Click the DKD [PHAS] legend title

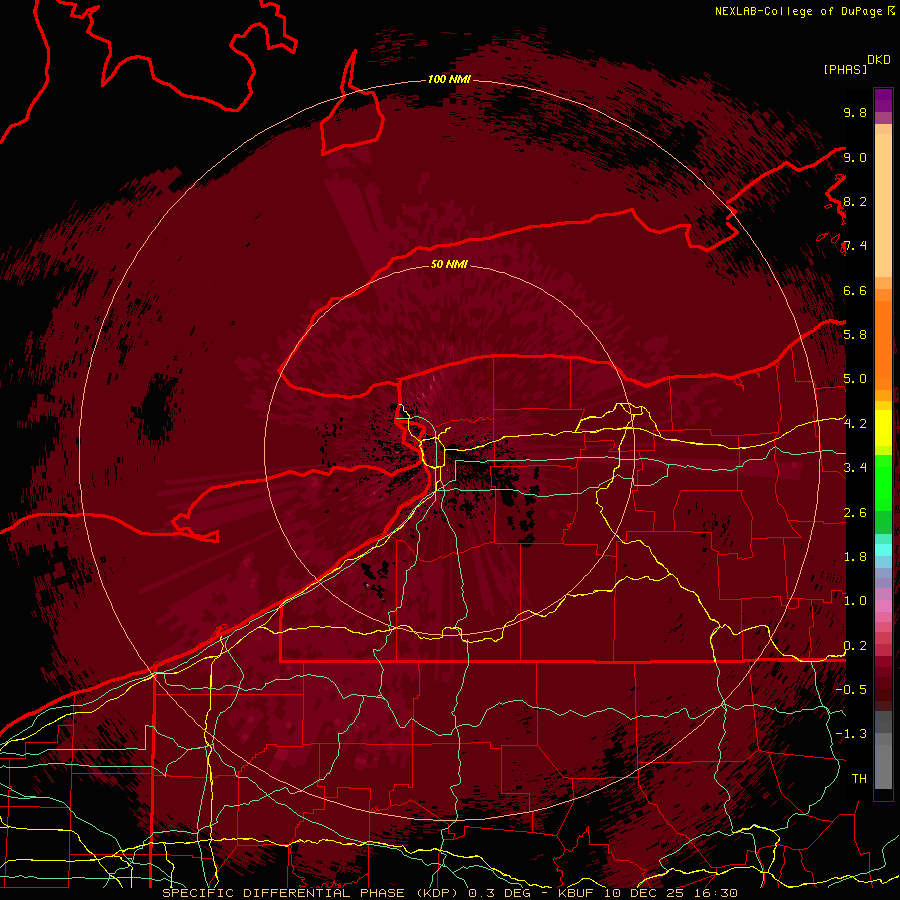pyautogui.click(x=856, y=65)
